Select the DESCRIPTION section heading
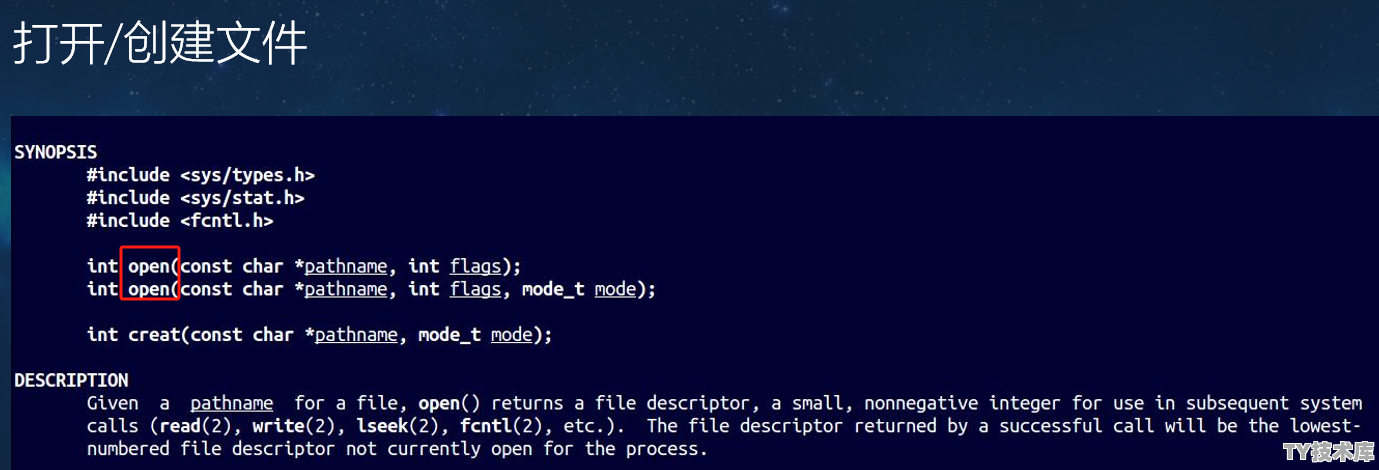This screenshot has height=470, width=1379. tap(71, 380)
